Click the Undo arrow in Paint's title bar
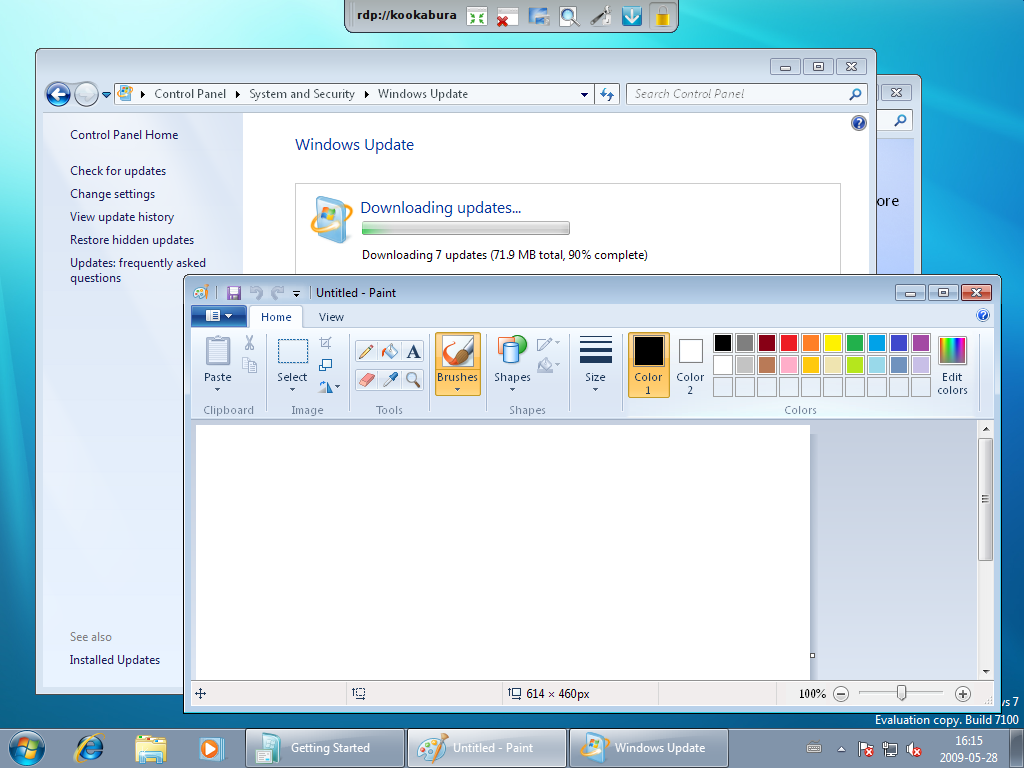This screenshot has height=768, width=1024. [256, 293]
